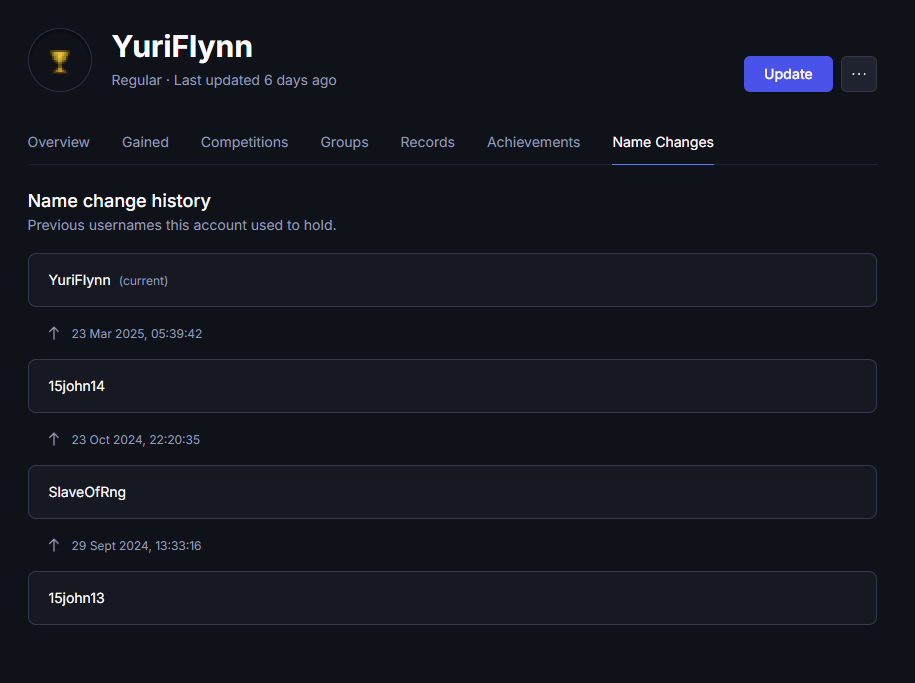Image resolution: width=915 pixels, height=683 pixels.
Task: Open the Achievements tab
Action: tap(533, 142)
